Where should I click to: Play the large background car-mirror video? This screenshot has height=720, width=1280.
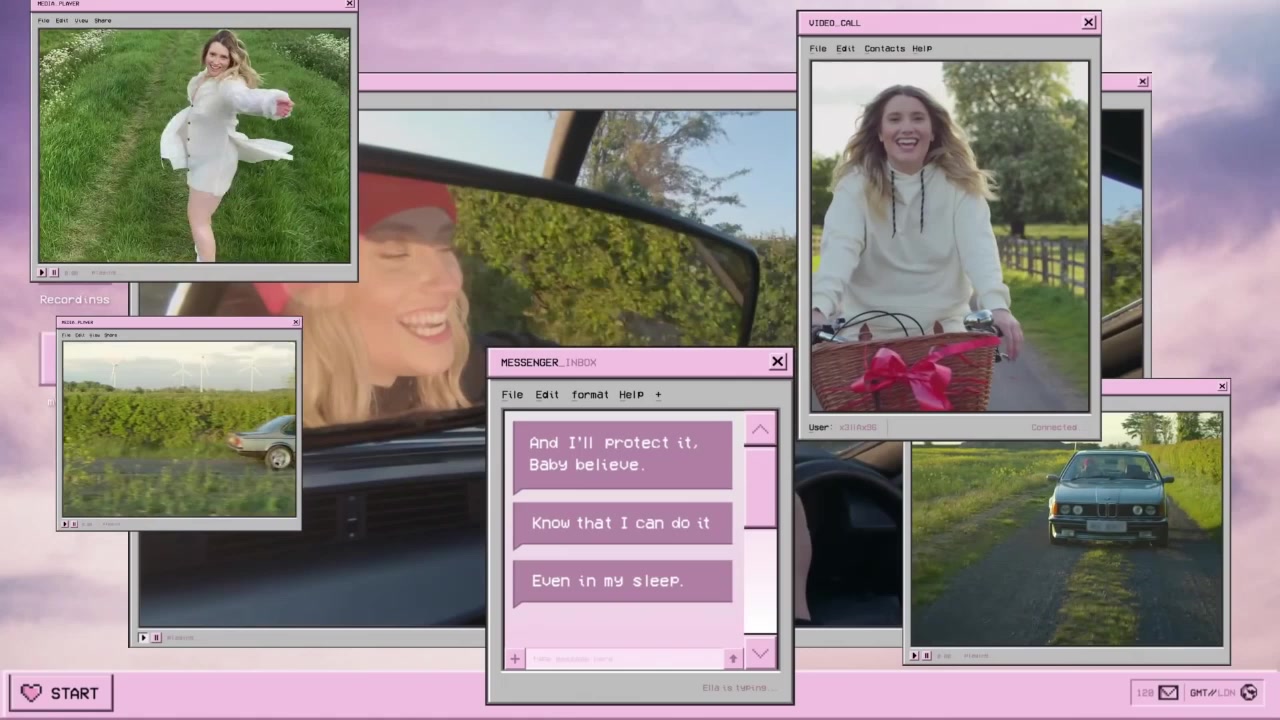[x=143, y=637]
